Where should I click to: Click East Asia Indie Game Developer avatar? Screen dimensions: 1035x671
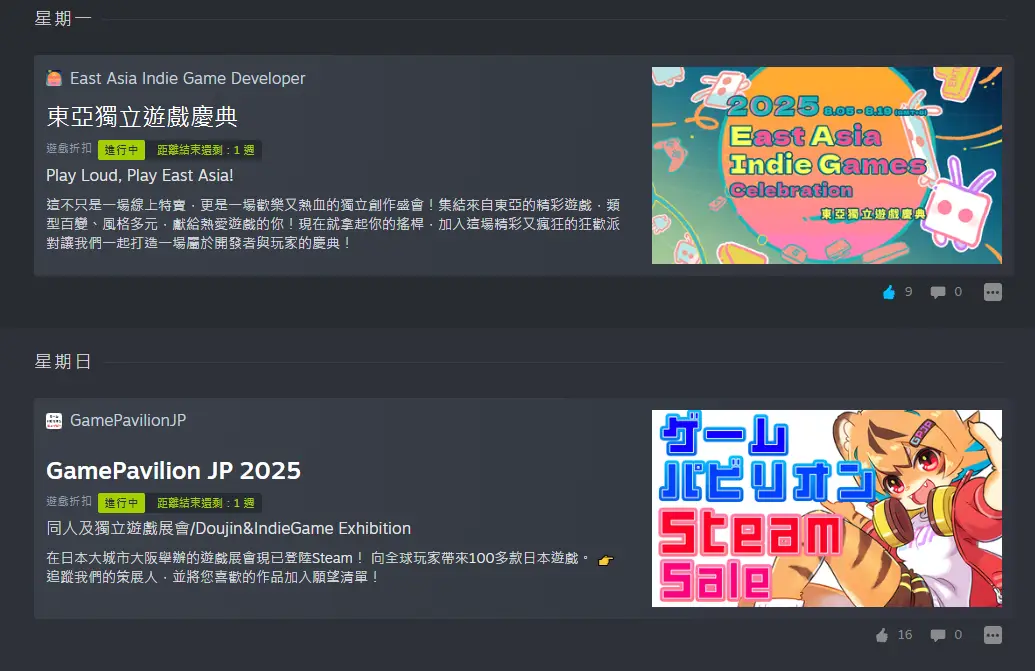click(54, 78)
